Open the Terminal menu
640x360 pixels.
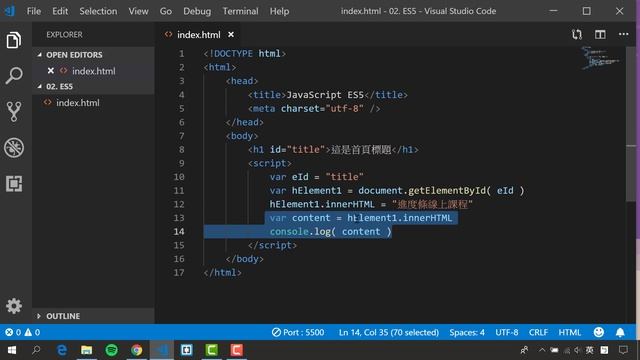click(x=240, y=11)
